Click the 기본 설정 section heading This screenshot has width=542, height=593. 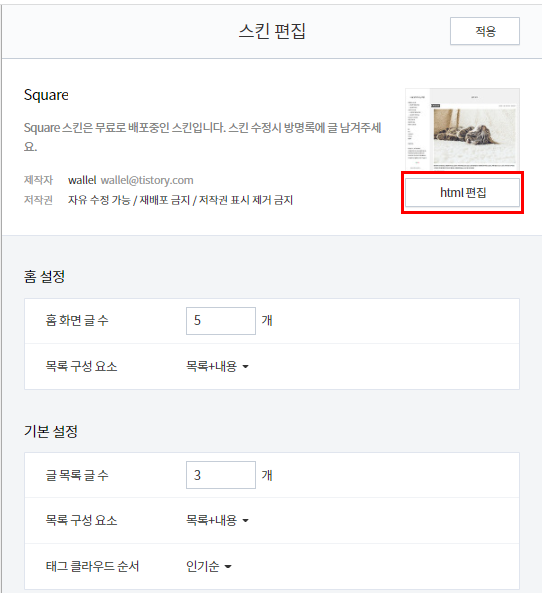[x=51, y=431]
